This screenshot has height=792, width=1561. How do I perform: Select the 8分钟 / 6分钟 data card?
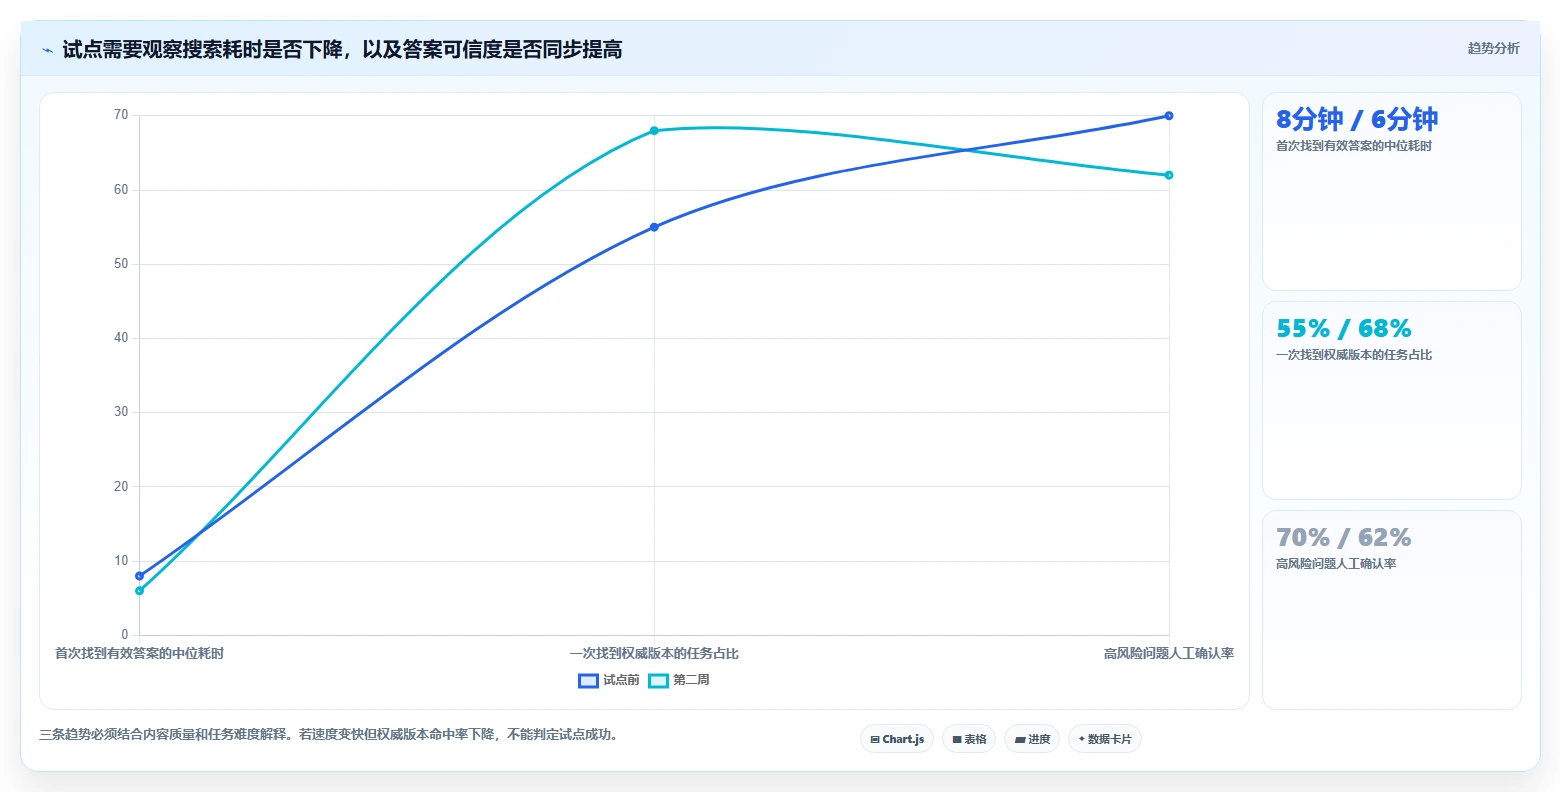[1391, 191]
